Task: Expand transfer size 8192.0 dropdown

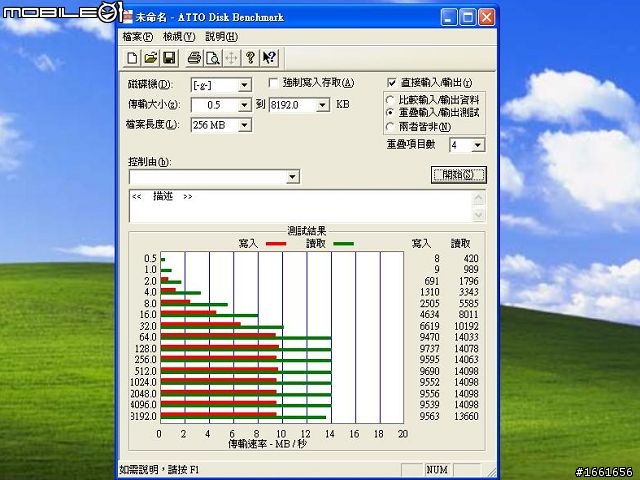Action: (323, 105)
